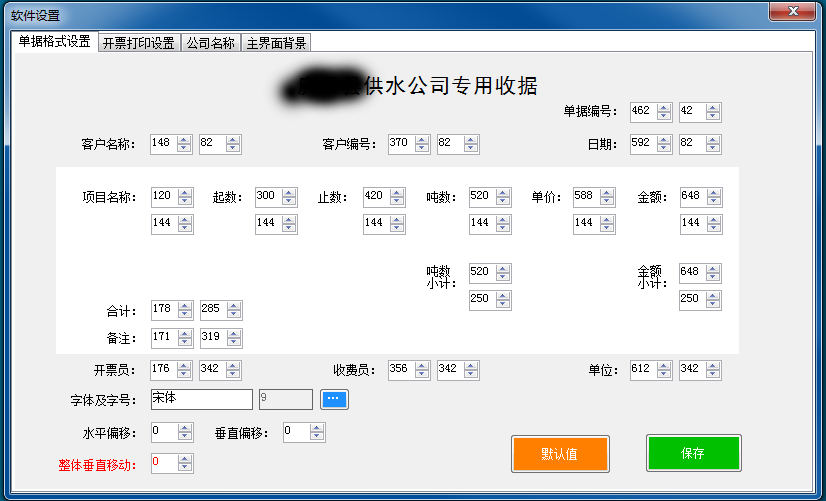Increase the 144 value under 止数
This screenshot has width=826, height=501.
[397, 220]
